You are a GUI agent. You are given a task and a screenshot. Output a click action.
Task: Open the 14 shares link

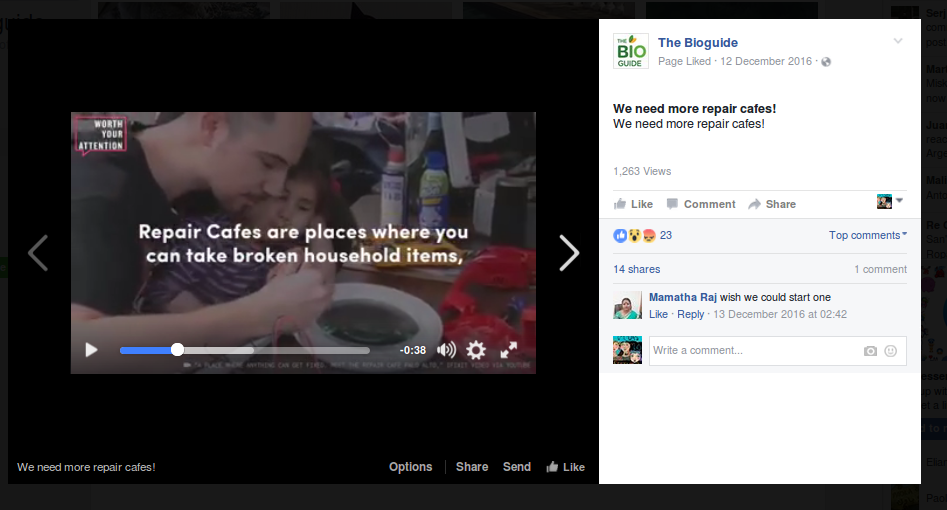[636, 269]
